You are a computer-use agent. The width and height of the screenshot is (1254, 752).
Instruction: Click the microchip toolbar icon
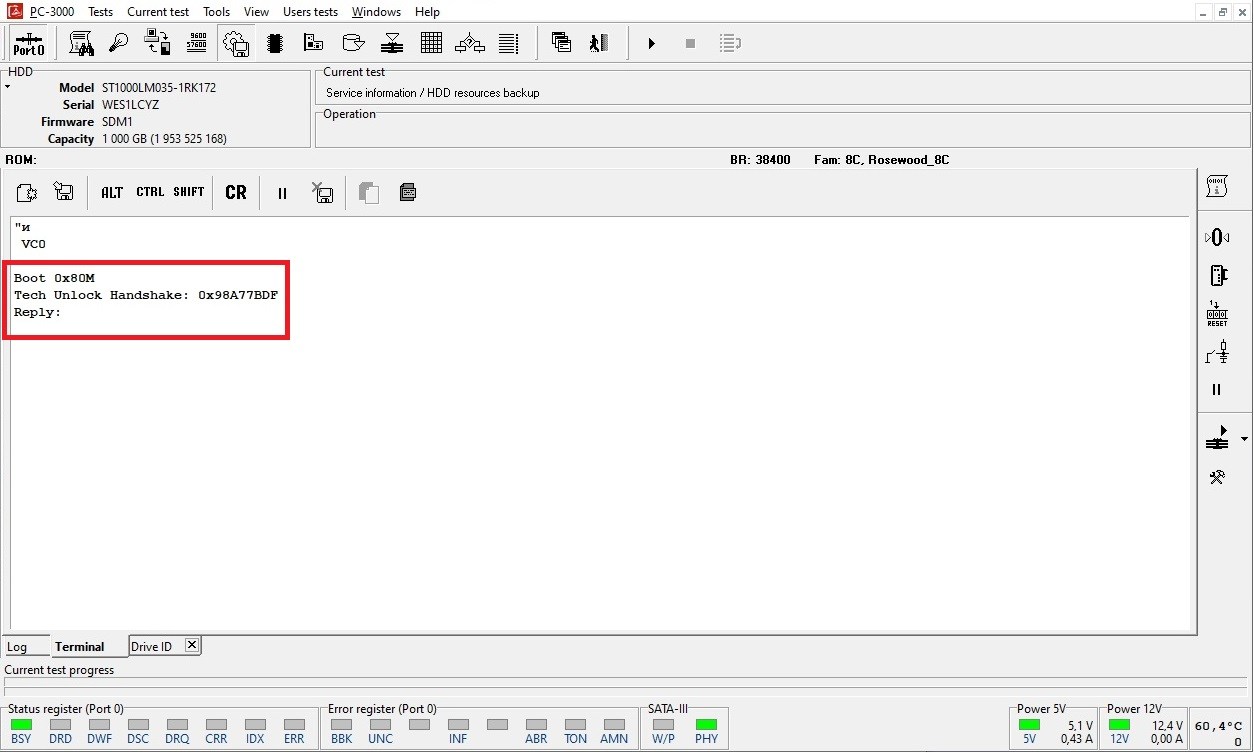275,43
